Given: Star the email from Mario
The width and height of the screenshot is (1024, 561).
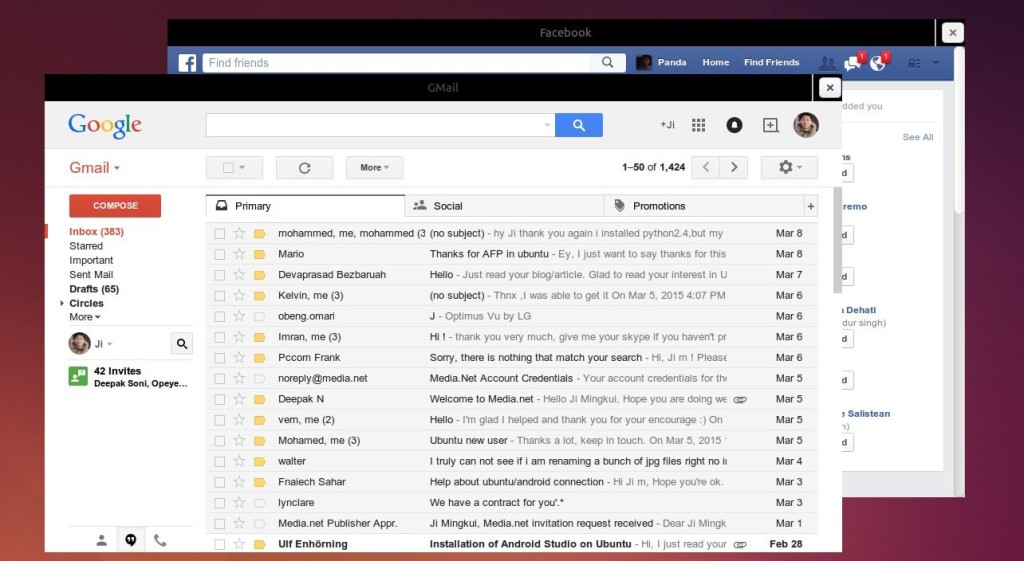Looking at the screenshot, I should (x=239, y=254).
